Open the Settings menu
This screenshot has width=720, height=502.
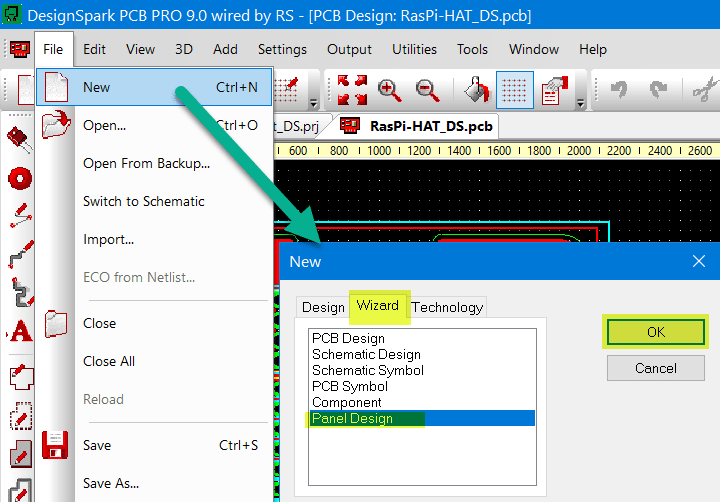[x=282, y=49]
